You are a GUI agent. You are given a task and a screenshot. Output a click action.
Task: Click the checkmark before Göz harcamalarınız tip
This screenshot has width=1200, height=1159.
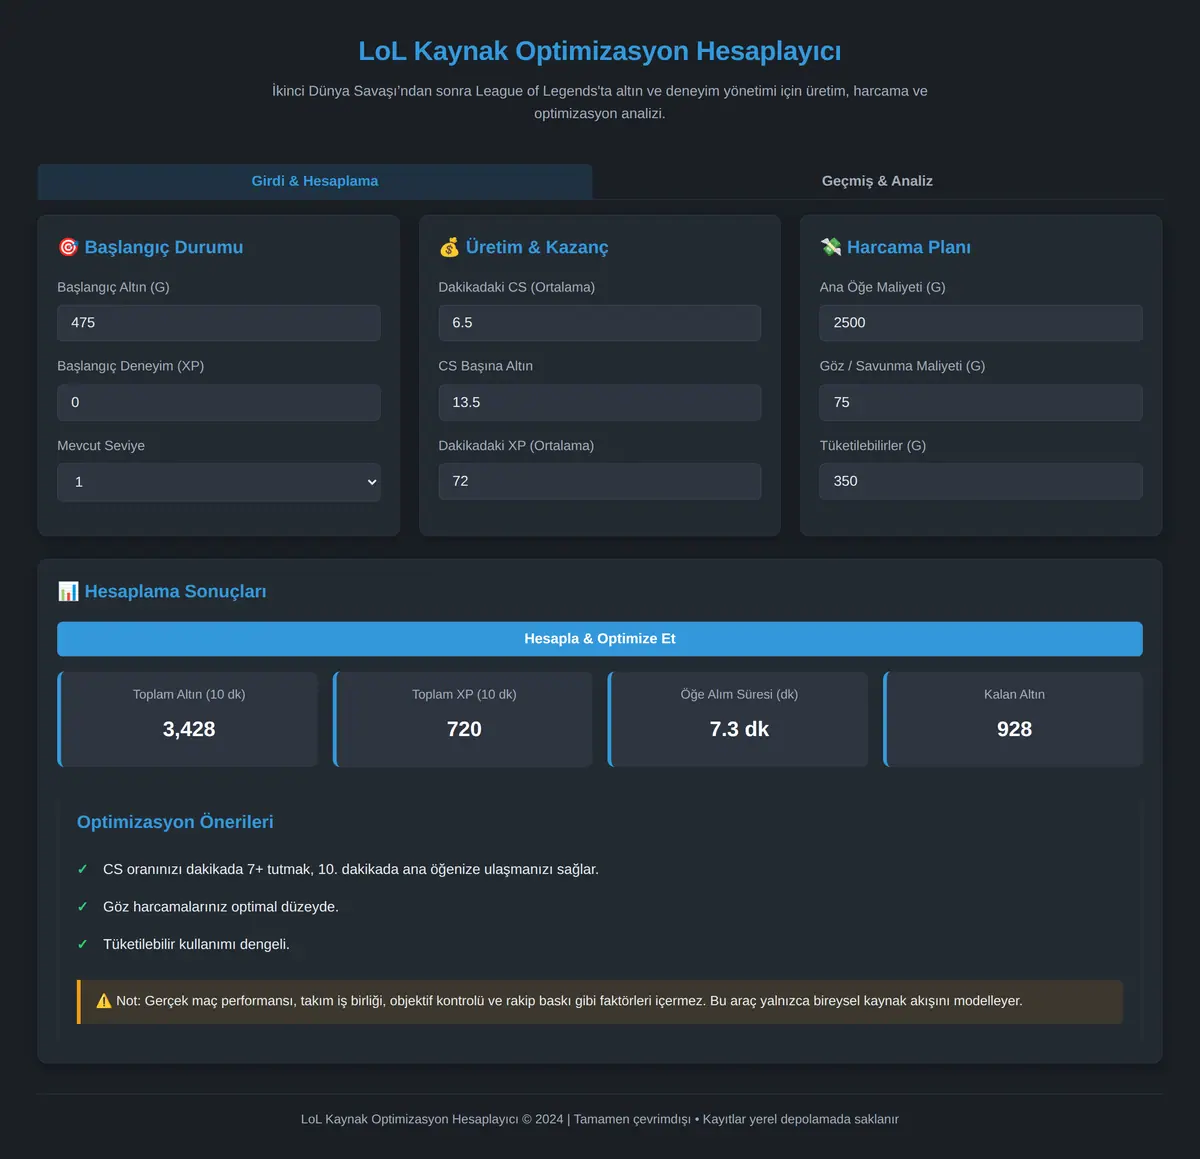83,907
